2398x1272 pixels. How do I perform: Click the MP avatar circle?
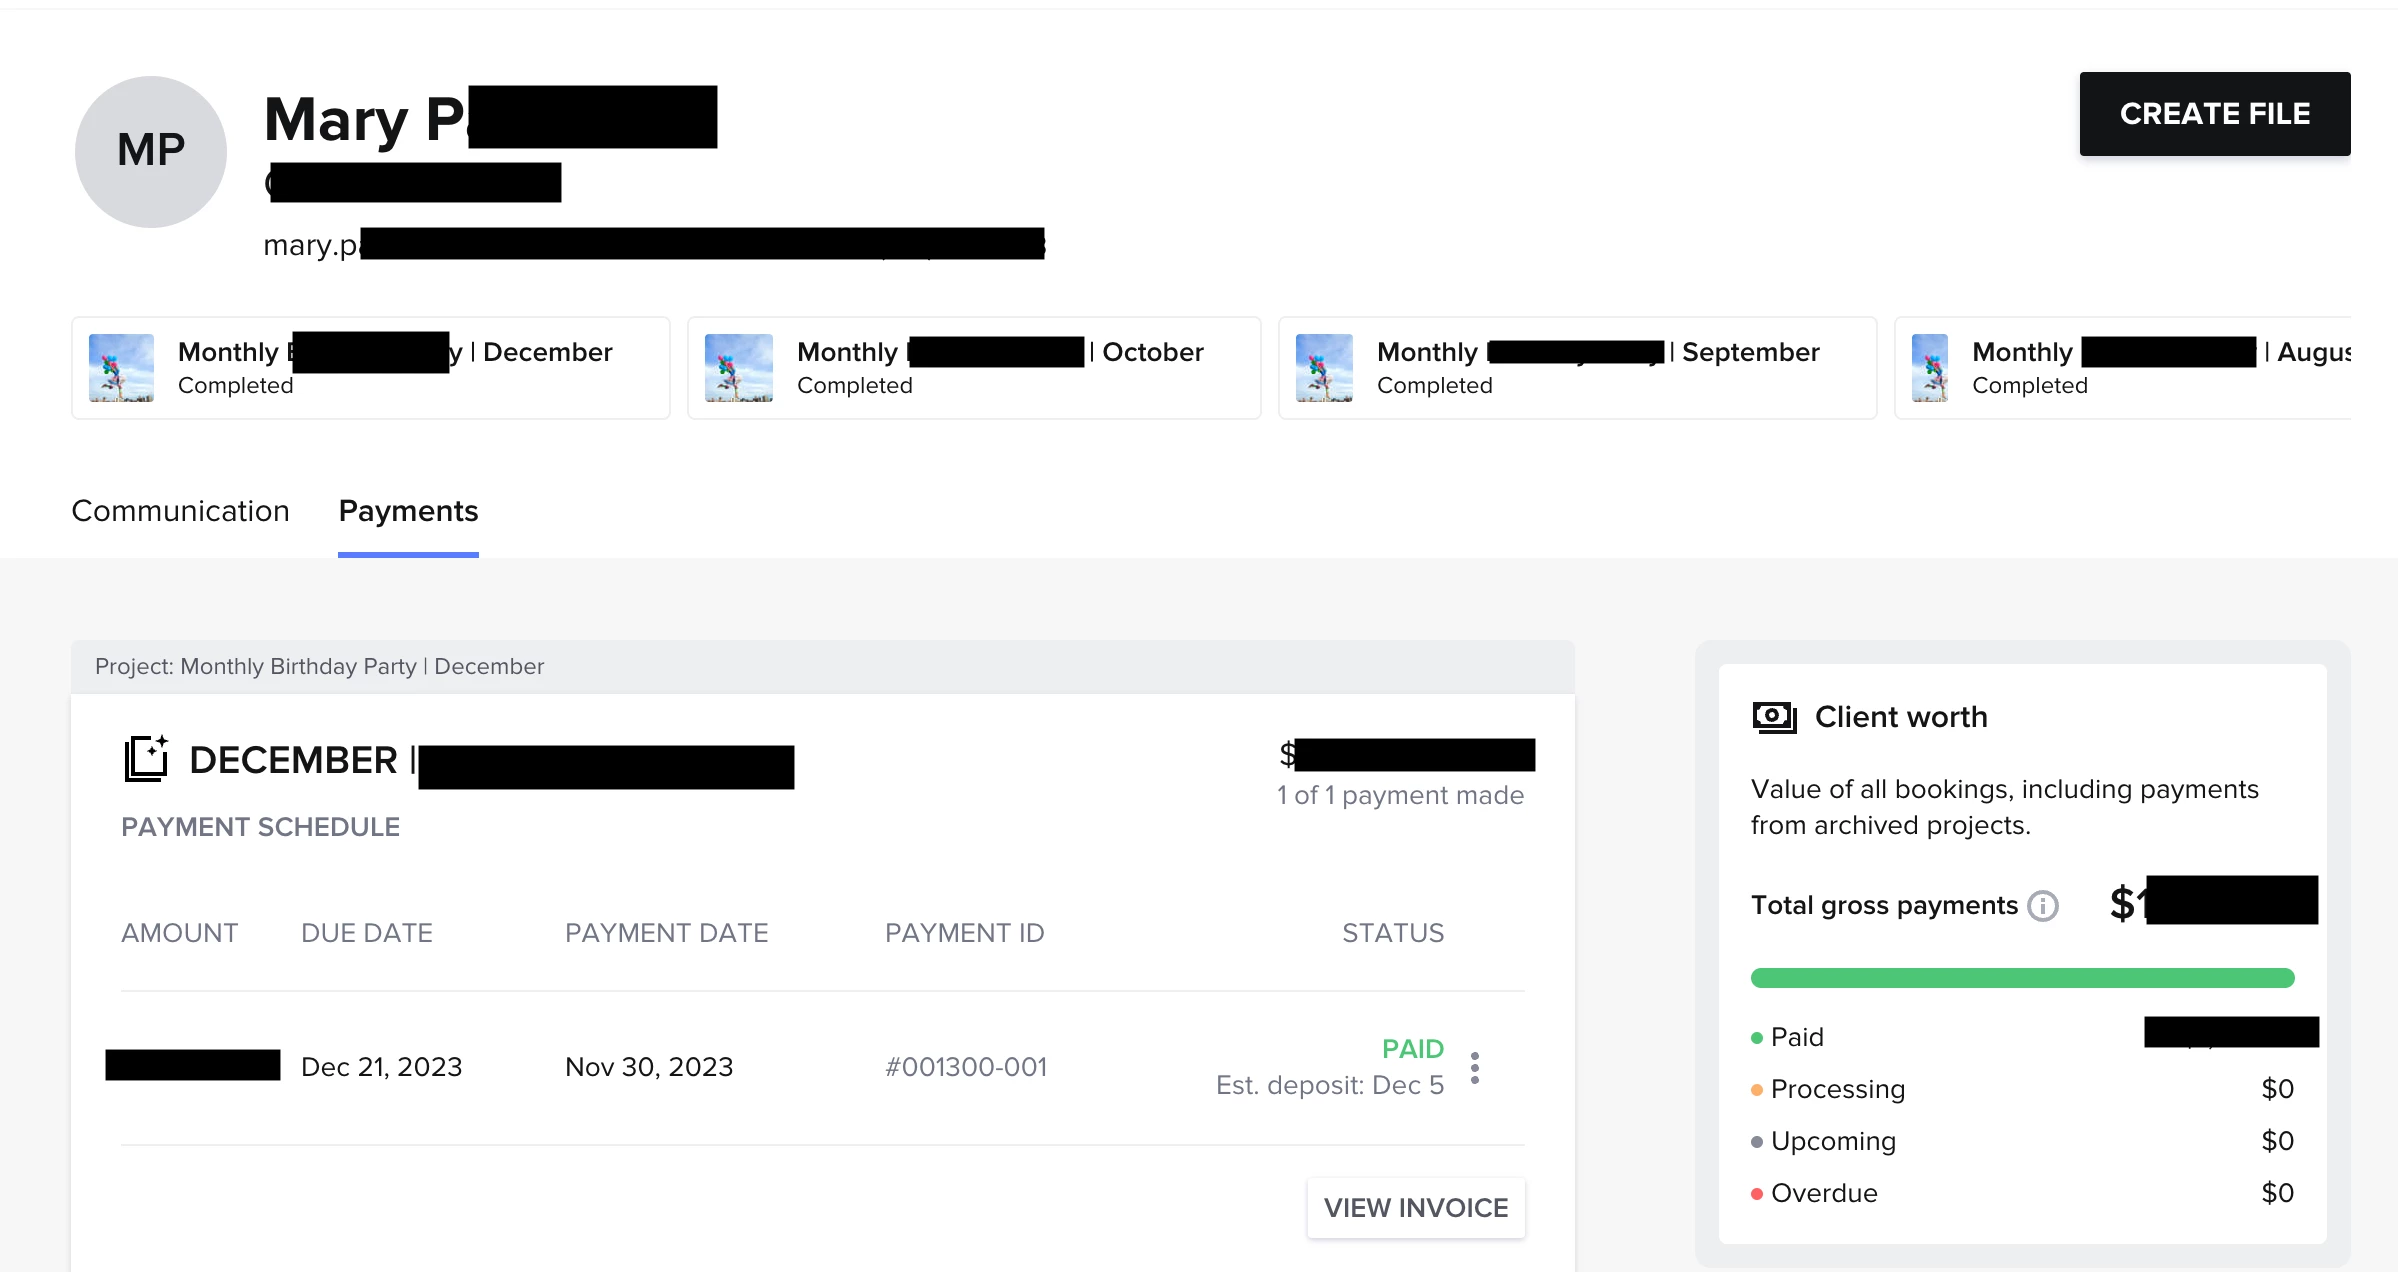click(x=151, y=152)
